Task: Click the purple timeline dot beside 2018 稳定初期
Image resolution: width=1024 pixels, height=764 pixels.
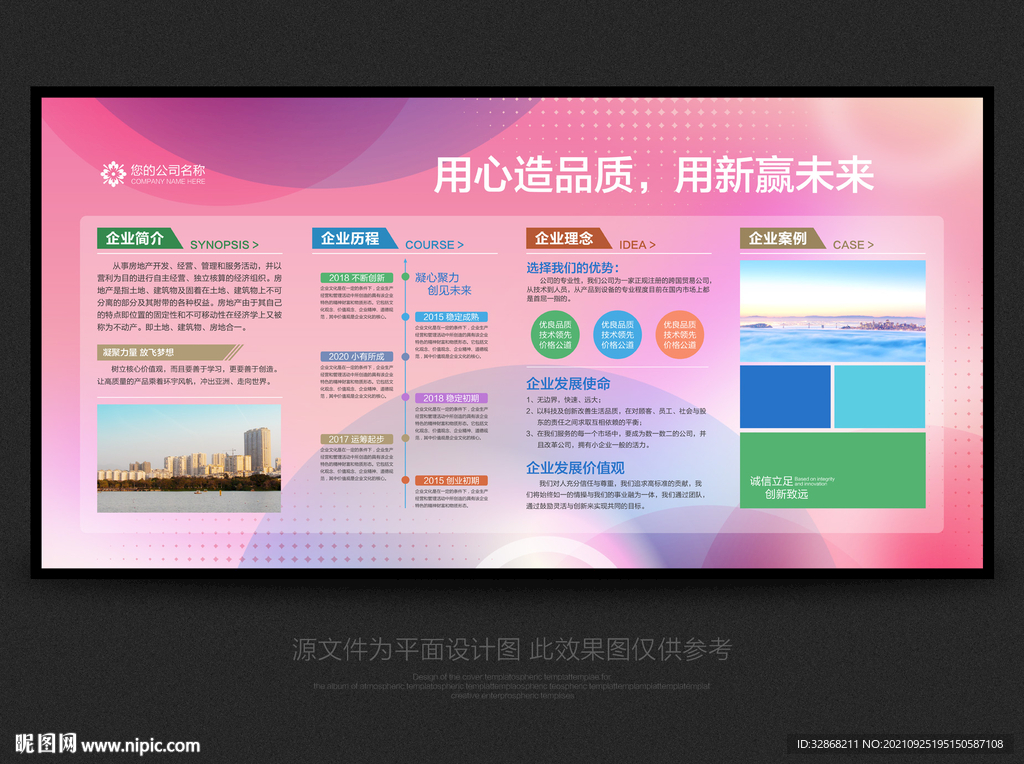Action: (403, 398)
